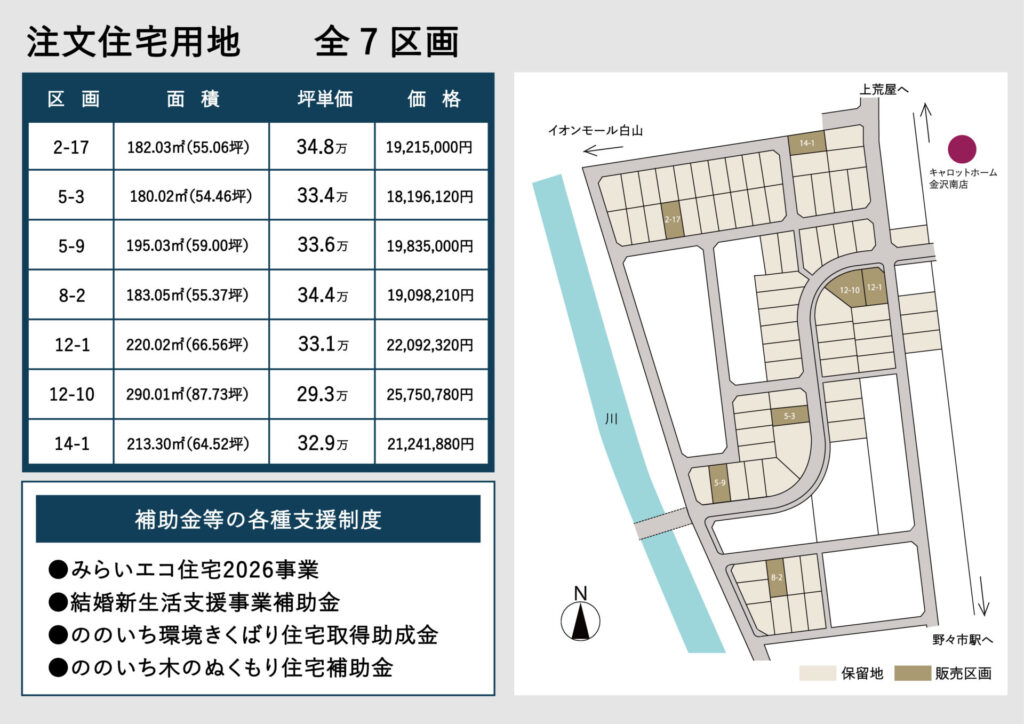Click the 坪単価 column header
Screen dimensions: 1024x724
pos(324,98)
